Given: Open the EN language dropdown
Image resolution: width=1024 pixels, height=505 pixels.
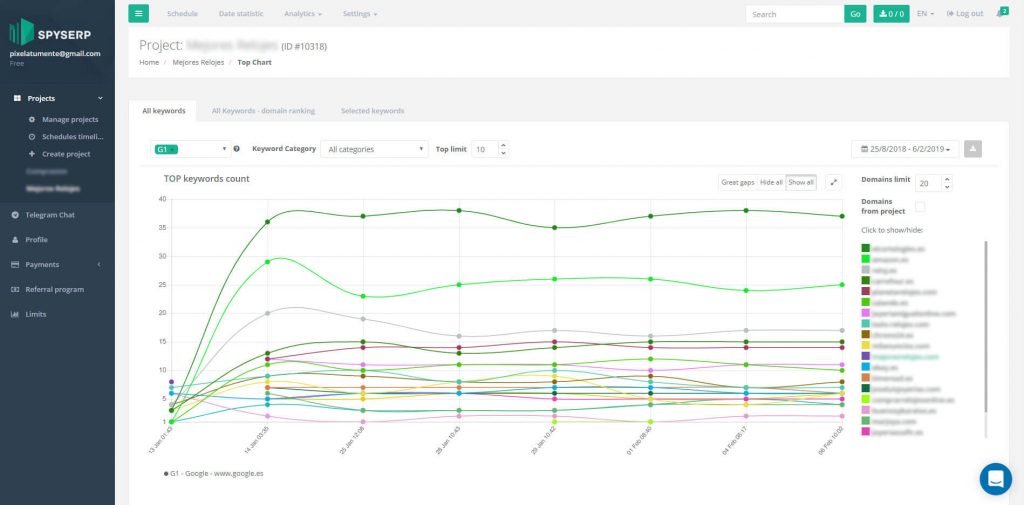Looking at the screenshot, I should tap(925, 14).
